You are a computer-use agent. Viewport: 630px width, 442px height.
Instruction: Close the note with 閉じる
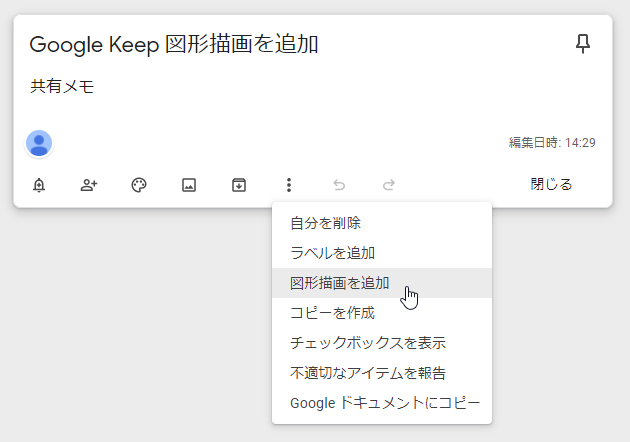pos(551,184)
